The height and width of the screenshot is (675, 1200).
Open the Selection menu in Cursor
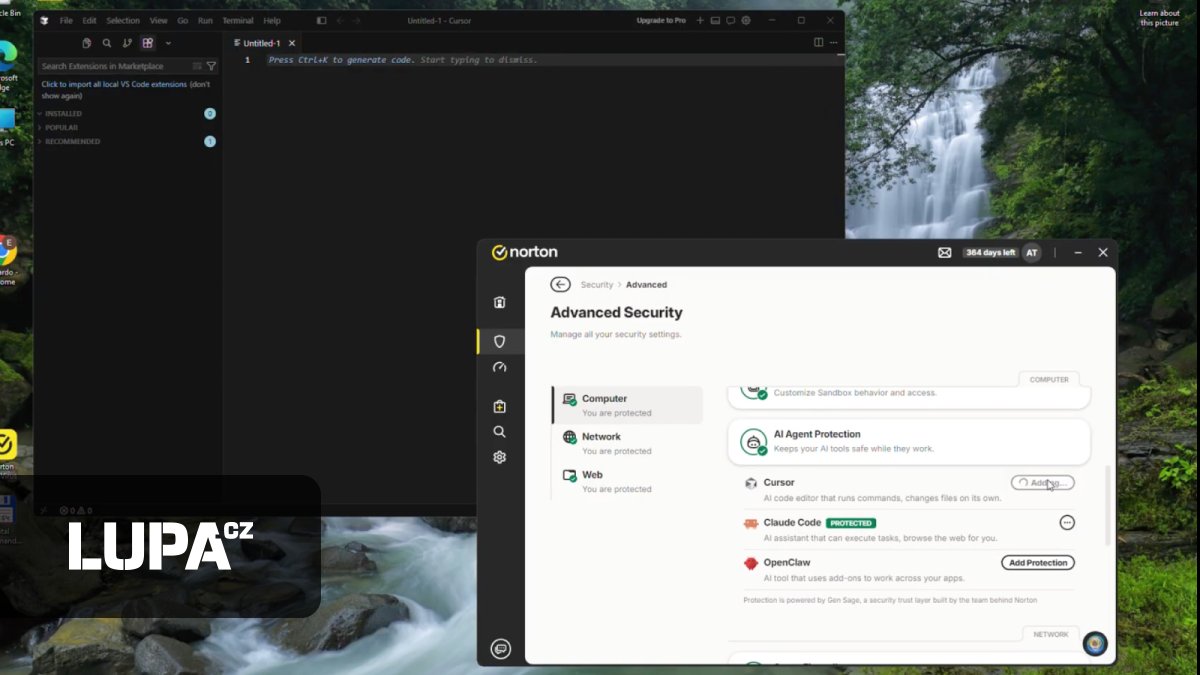[123, 20]
